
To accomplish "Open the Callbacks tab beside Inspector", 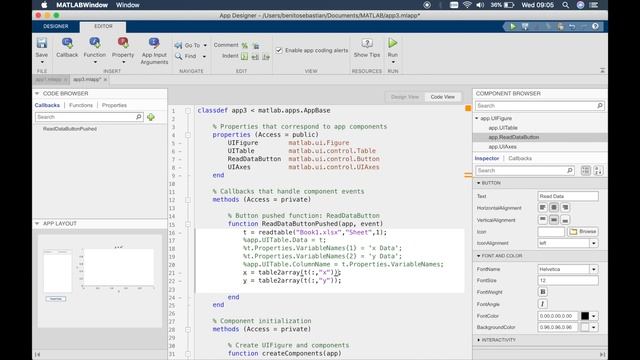I will 520,158.
